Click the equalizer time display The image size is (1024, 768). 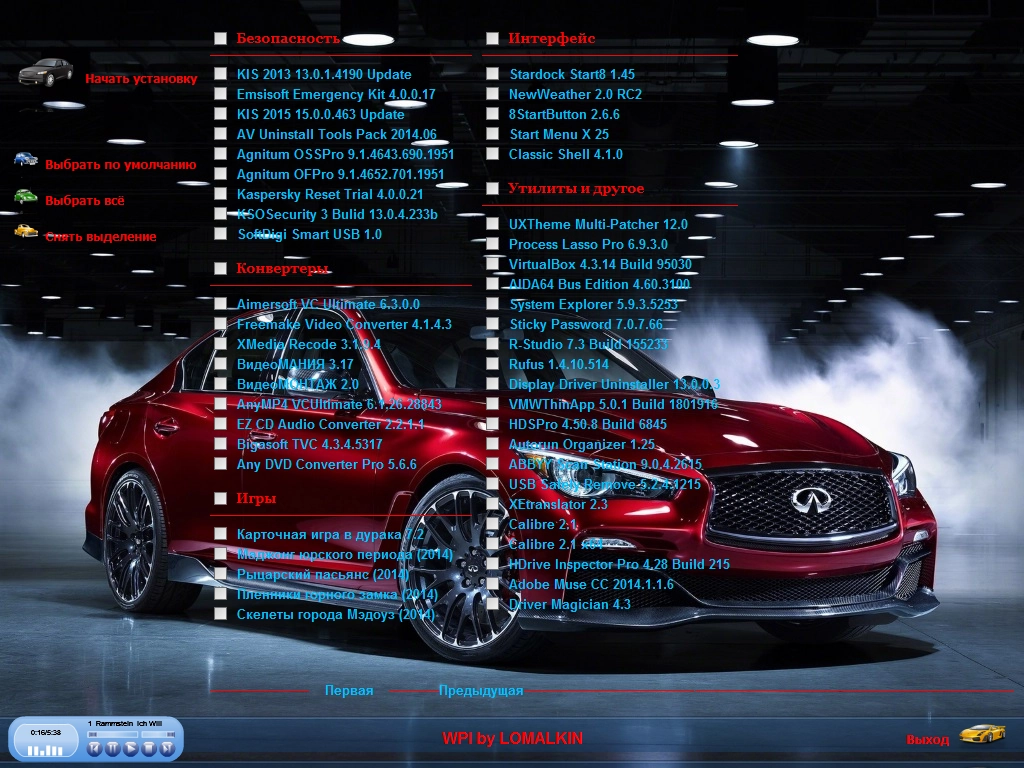(46, 740)
